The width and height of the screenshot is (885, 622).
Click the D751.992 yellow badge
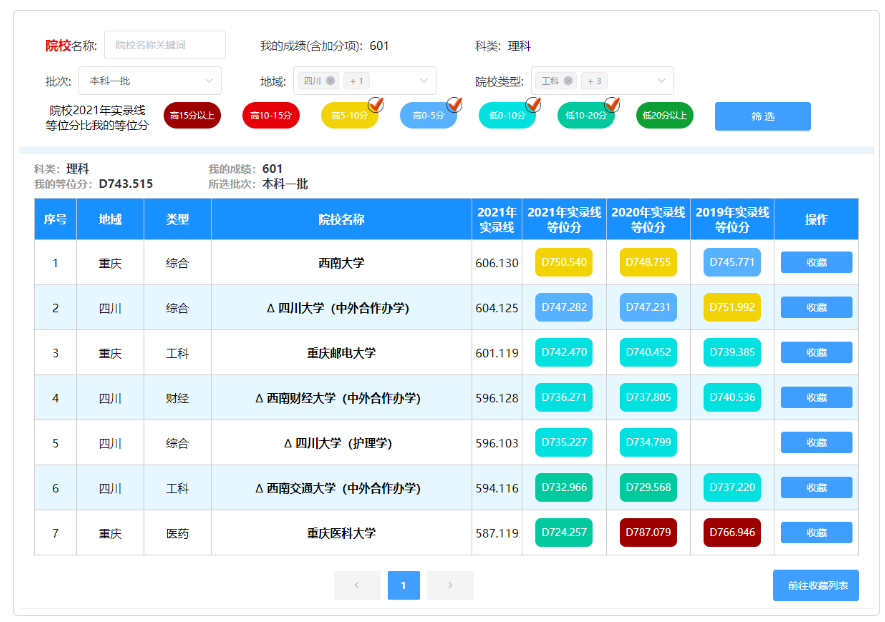click(732, 308)
